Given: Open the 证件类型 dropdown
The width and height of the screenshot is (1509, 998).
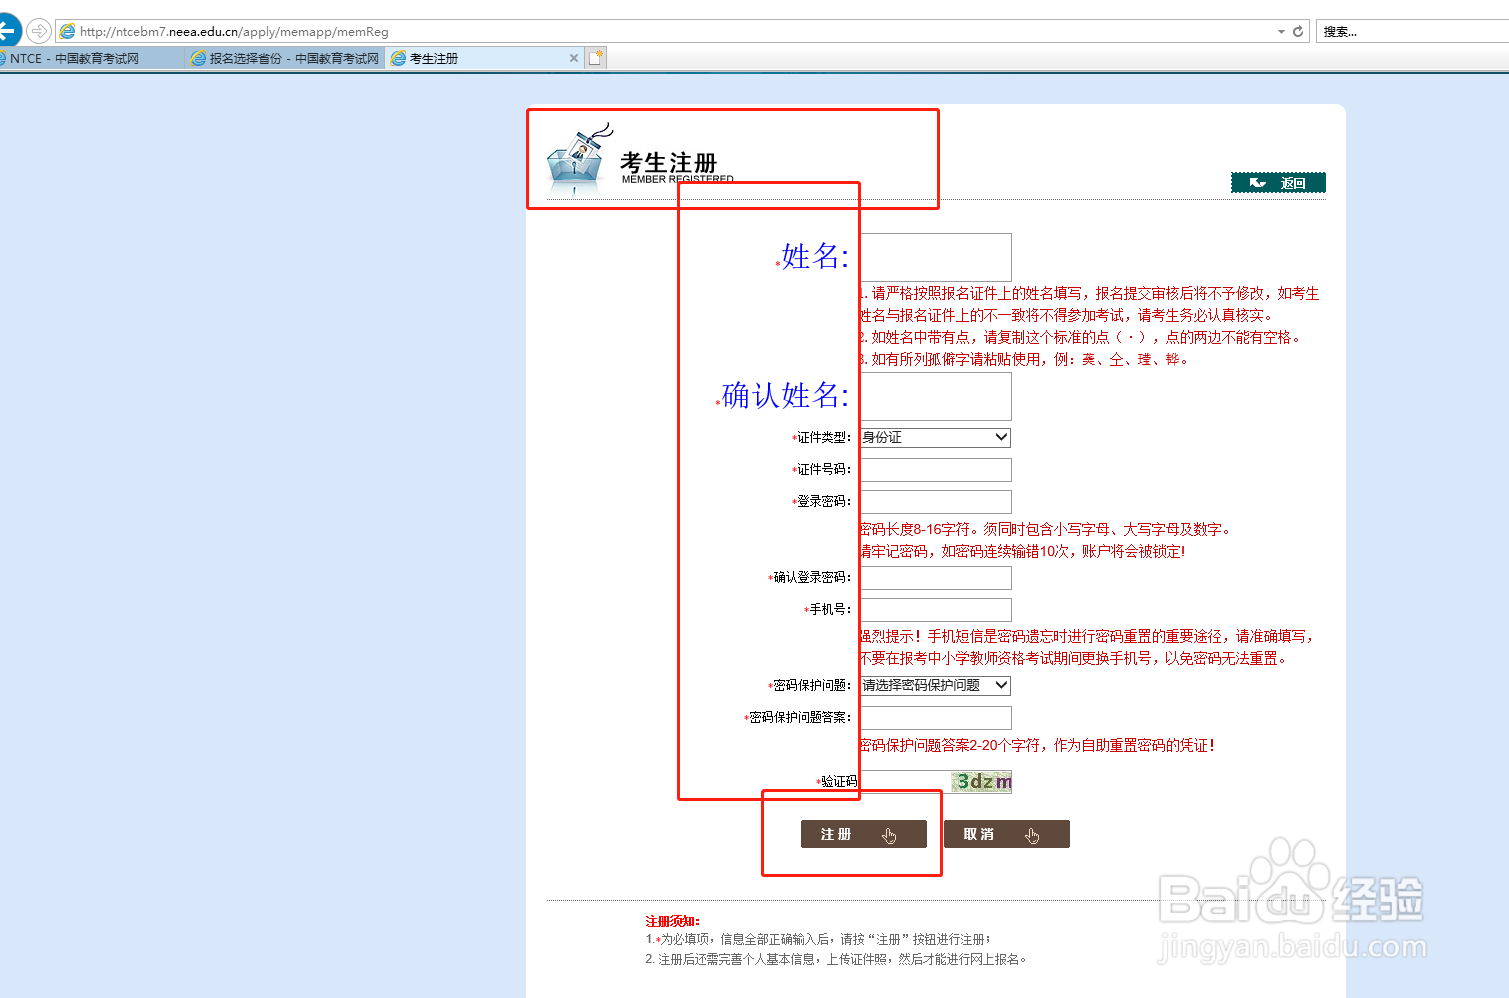Looking at the screenshot, I should [x=936, y=438].
